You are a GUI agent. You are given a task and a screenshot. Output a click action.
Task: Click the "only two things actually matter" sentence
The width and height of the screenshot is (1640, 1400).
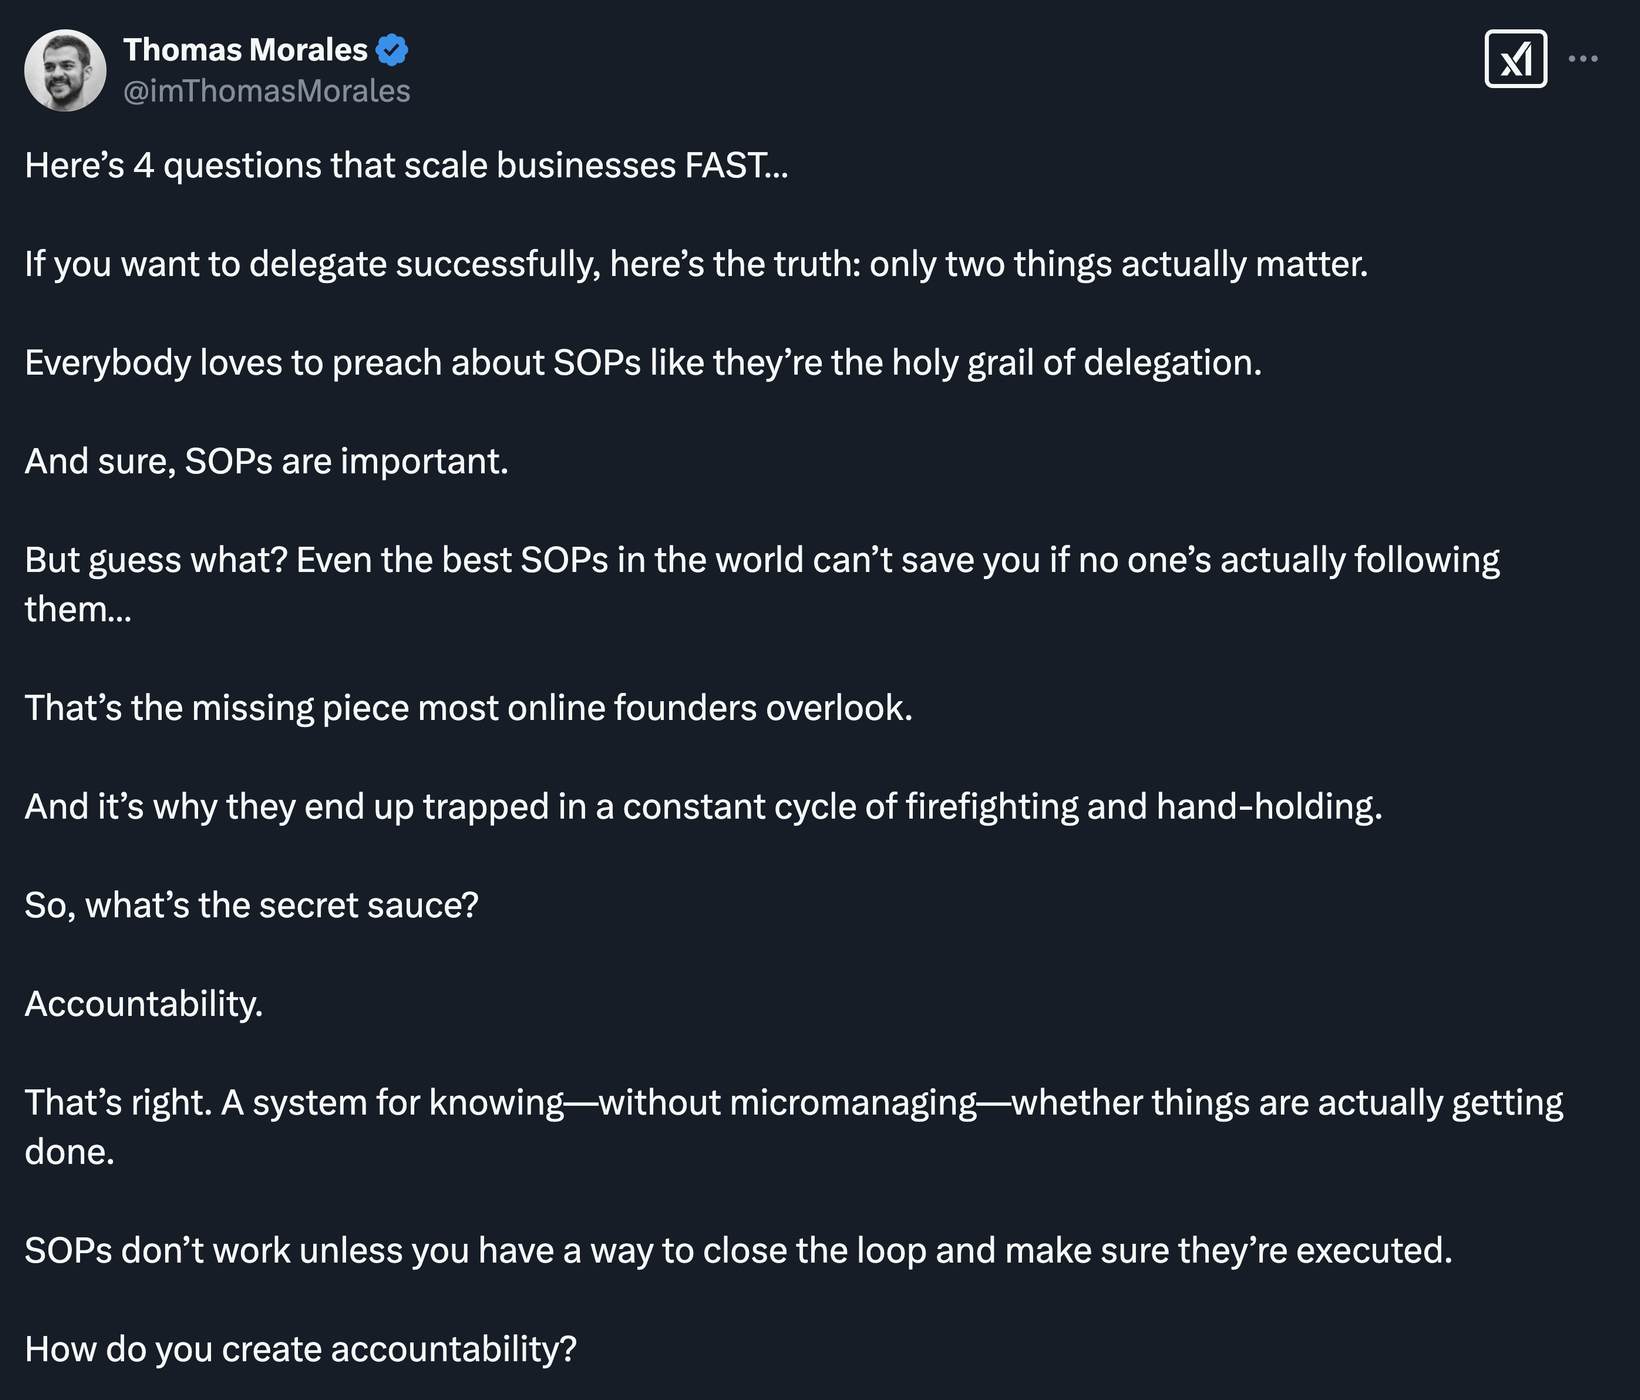point(1118,264)
